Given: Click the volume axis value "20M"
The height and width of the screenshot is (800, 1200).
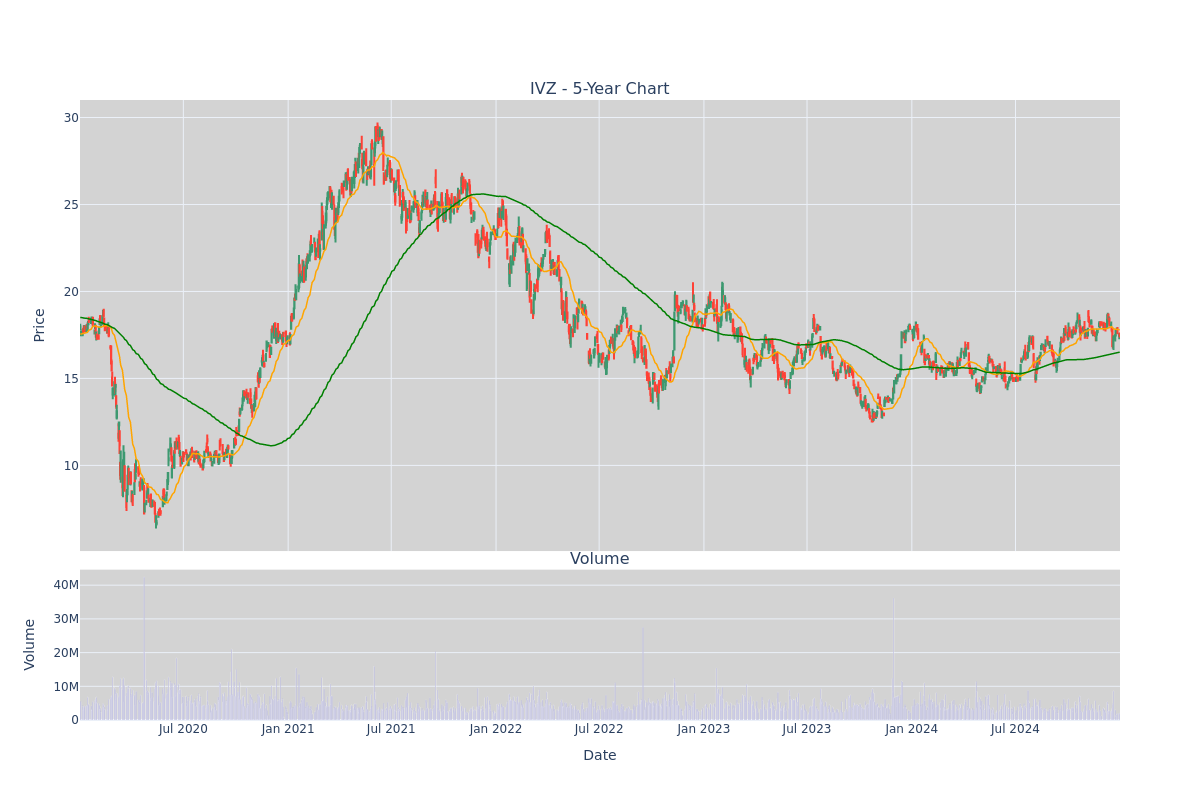Looking at the screenshot, I should click(x=66, y=653).
